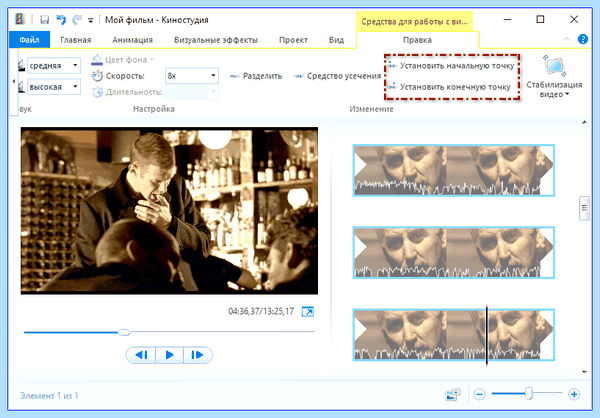
Task: Click the Длительность clock icon
Action: click(x=98, y=92)
